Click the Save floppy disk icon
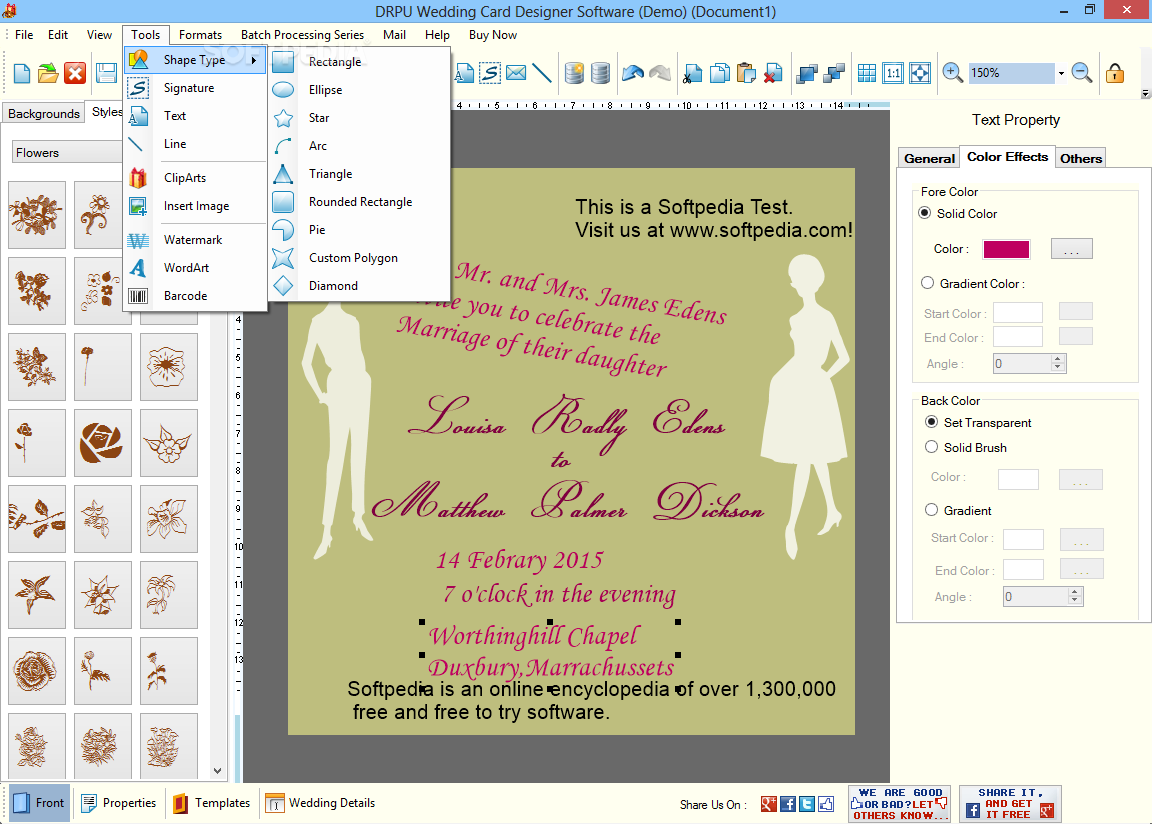 (x=107, y=73)
